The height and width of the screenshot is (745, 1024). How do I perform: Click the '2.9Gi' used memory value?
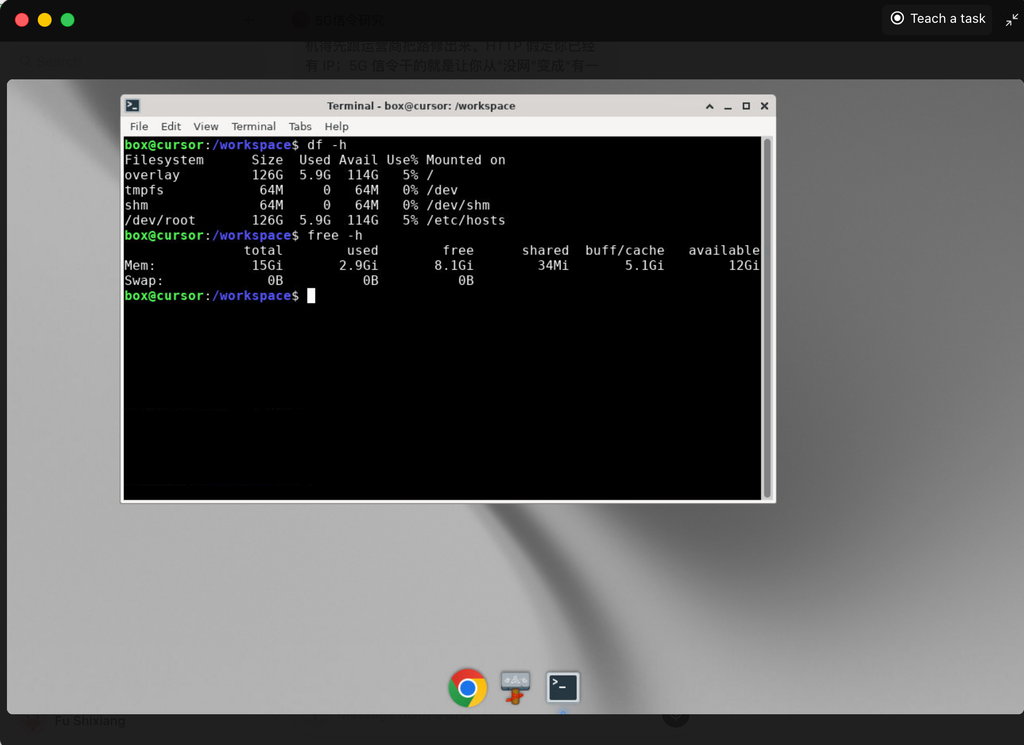click(x=359, y=265)
